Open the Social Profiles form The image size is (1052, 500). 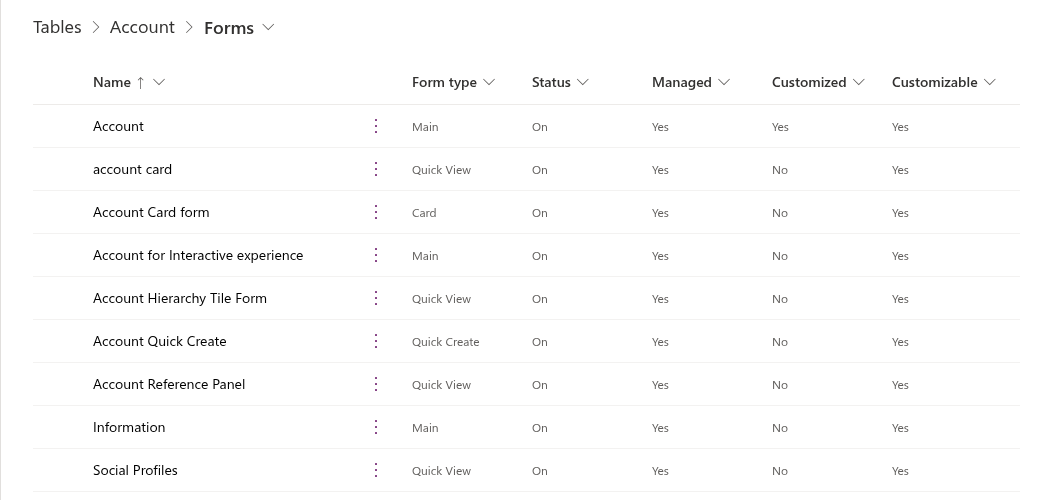[x=135, y=470]
